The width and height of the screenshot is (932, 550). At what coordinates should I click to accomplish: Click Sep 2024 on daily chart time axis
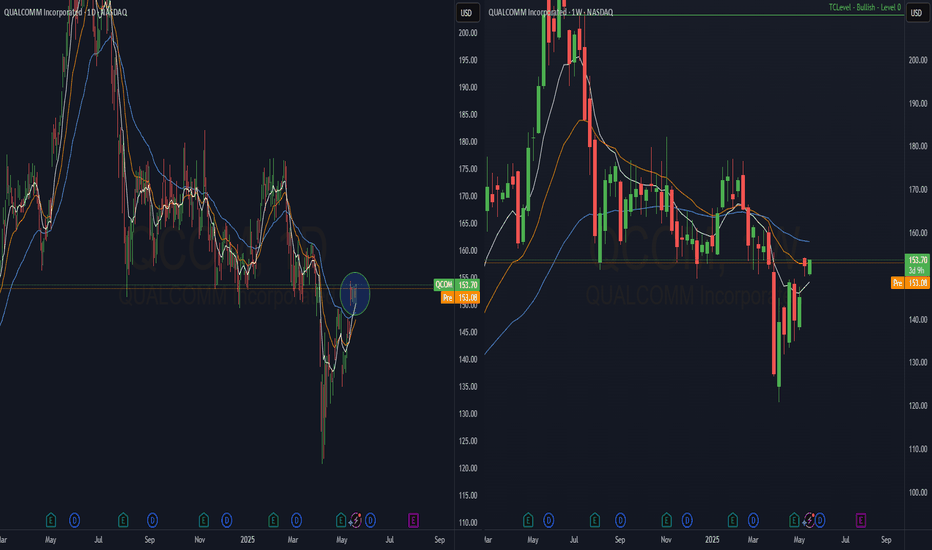[x=149, y=540]
